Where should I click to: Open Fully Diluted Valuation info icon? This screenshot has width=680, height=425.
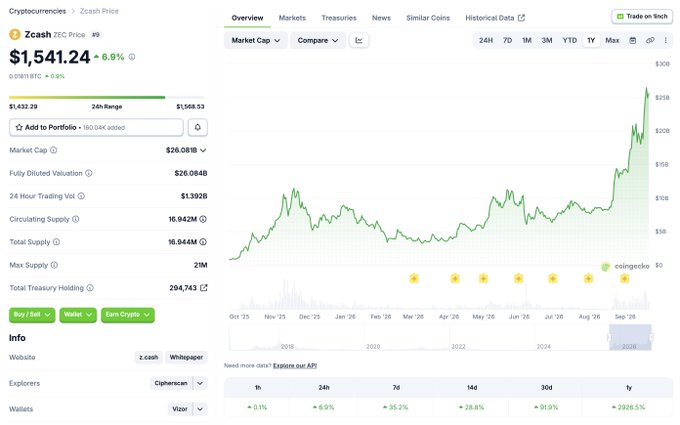[88, 173]
